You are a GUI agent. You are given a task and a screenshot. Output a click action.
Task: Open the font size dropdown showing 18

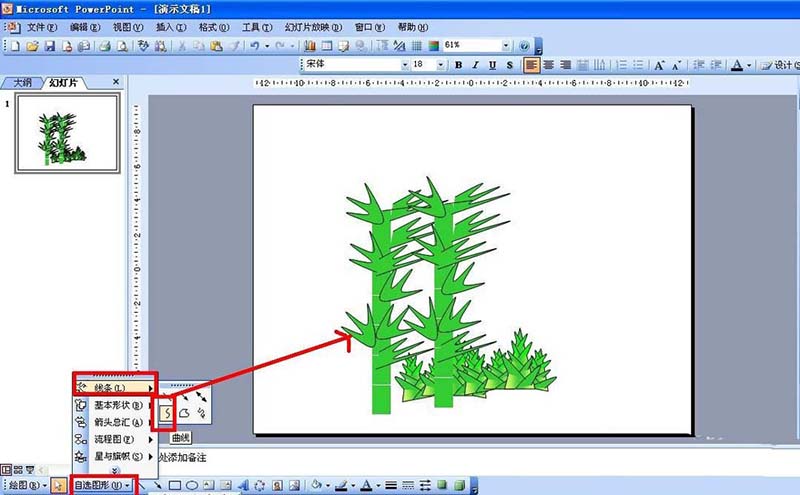(441, 65)
